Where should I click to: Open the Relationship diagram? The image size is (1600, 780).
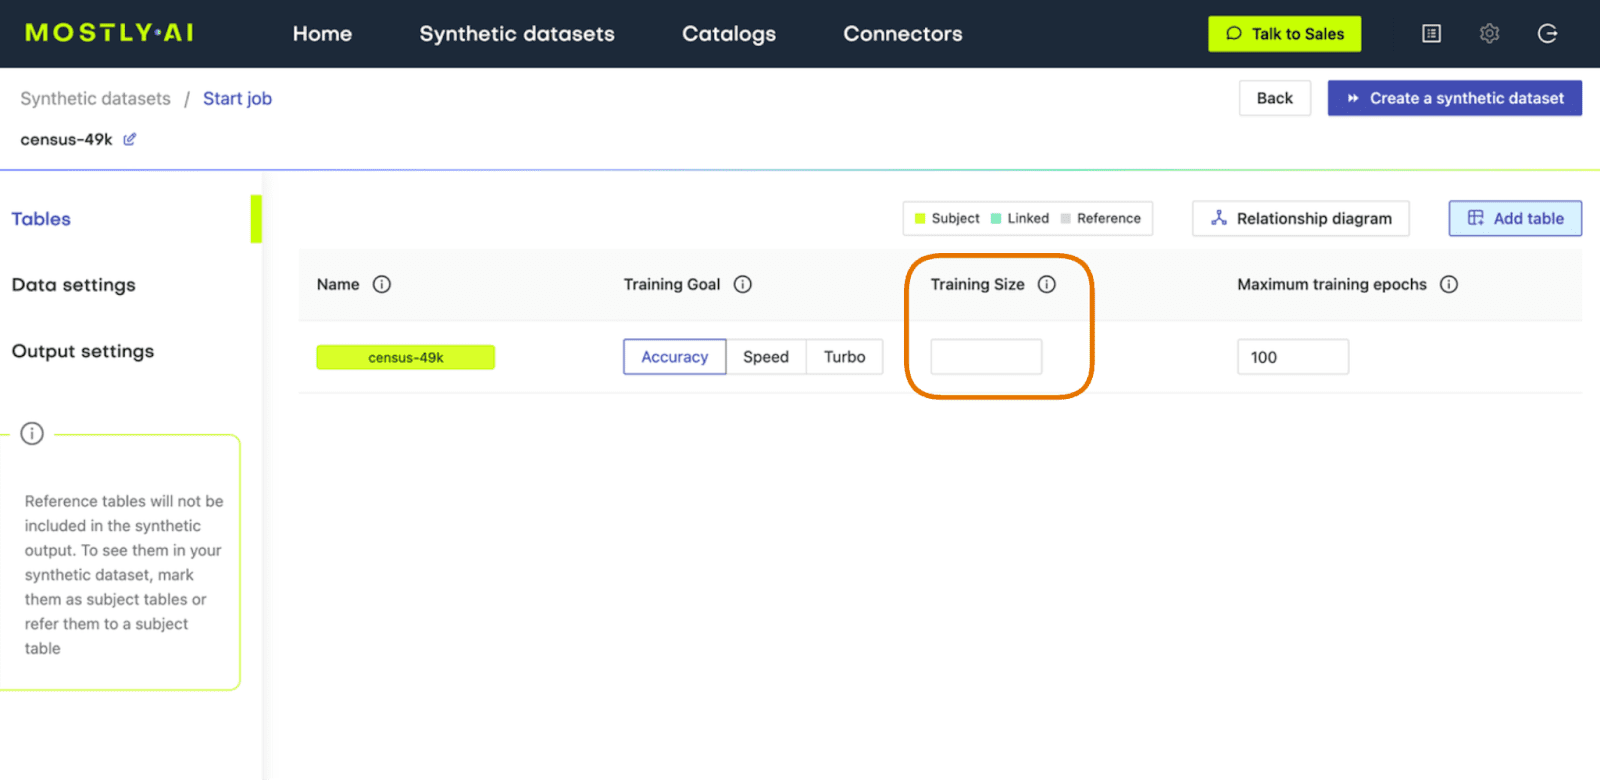coord(1301,218)
